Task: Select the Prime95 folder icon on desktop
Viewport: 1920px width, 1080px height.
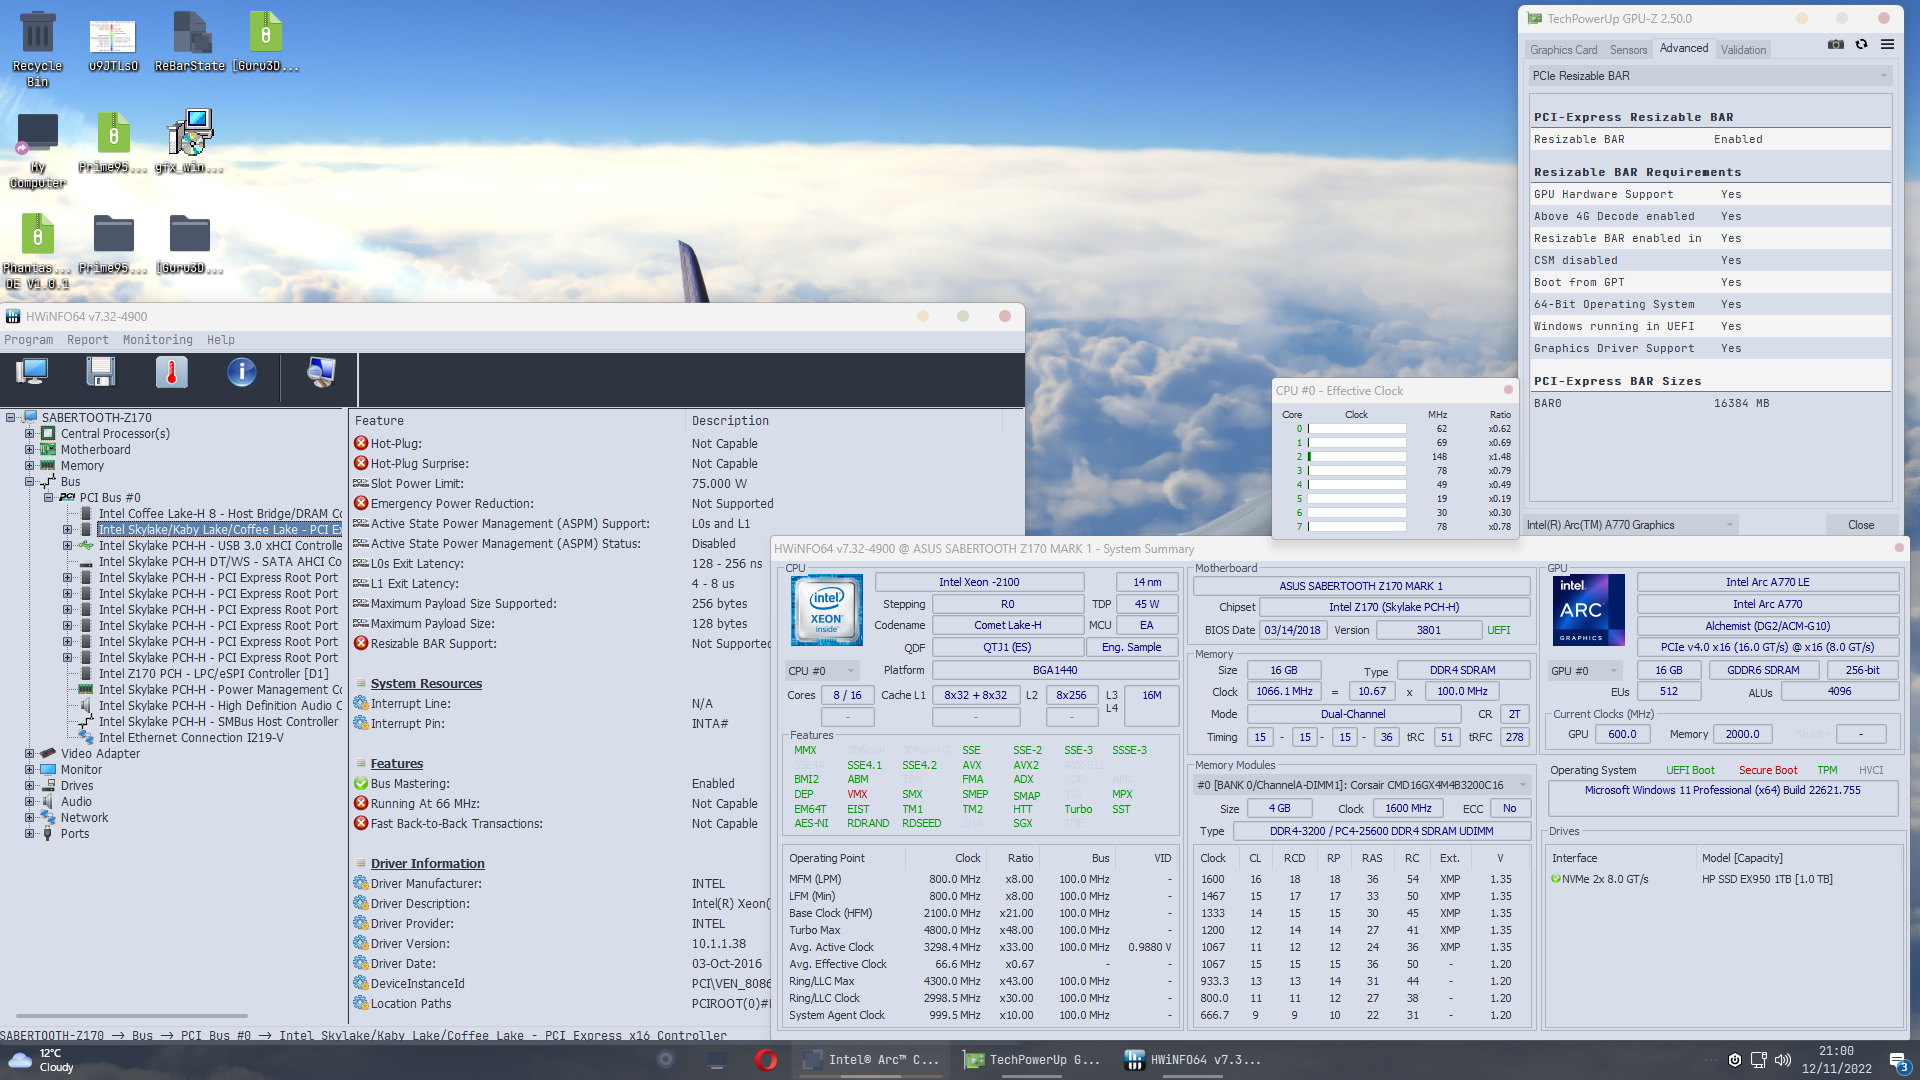Action: (x=113, y=243)
